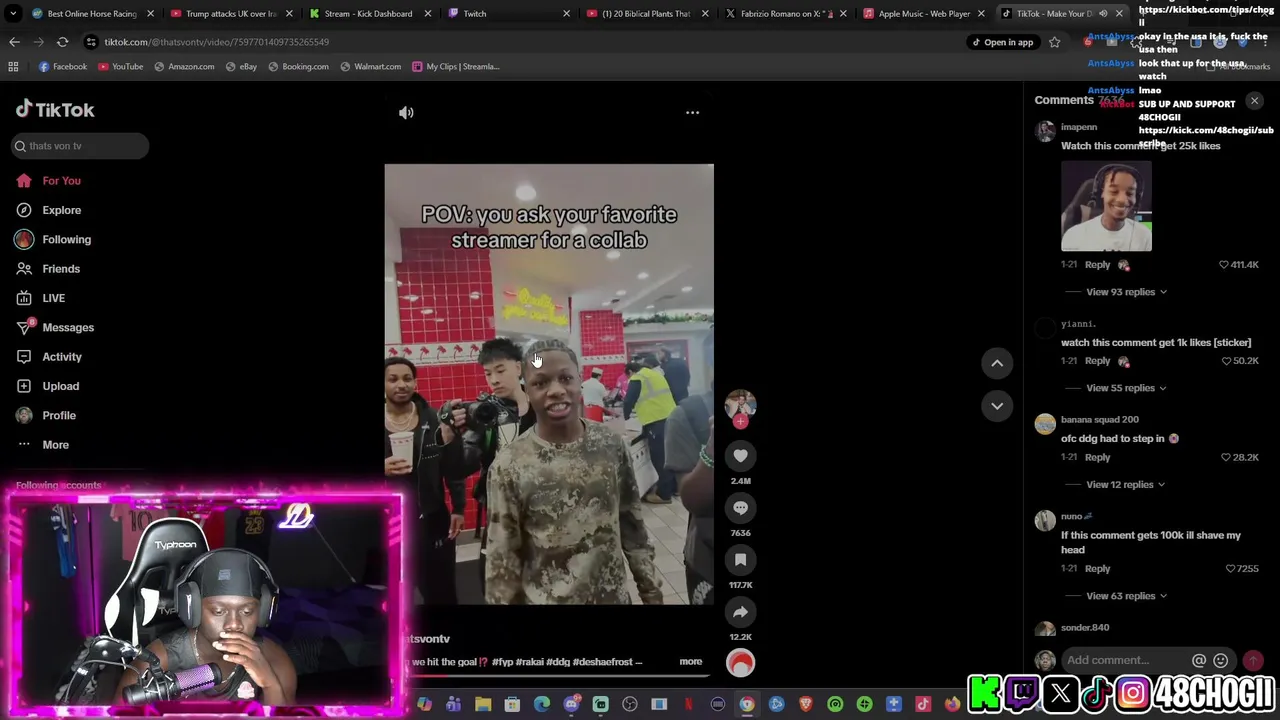Open LIVE in sidebar
1280x720 pixels.
coord(53,298)
